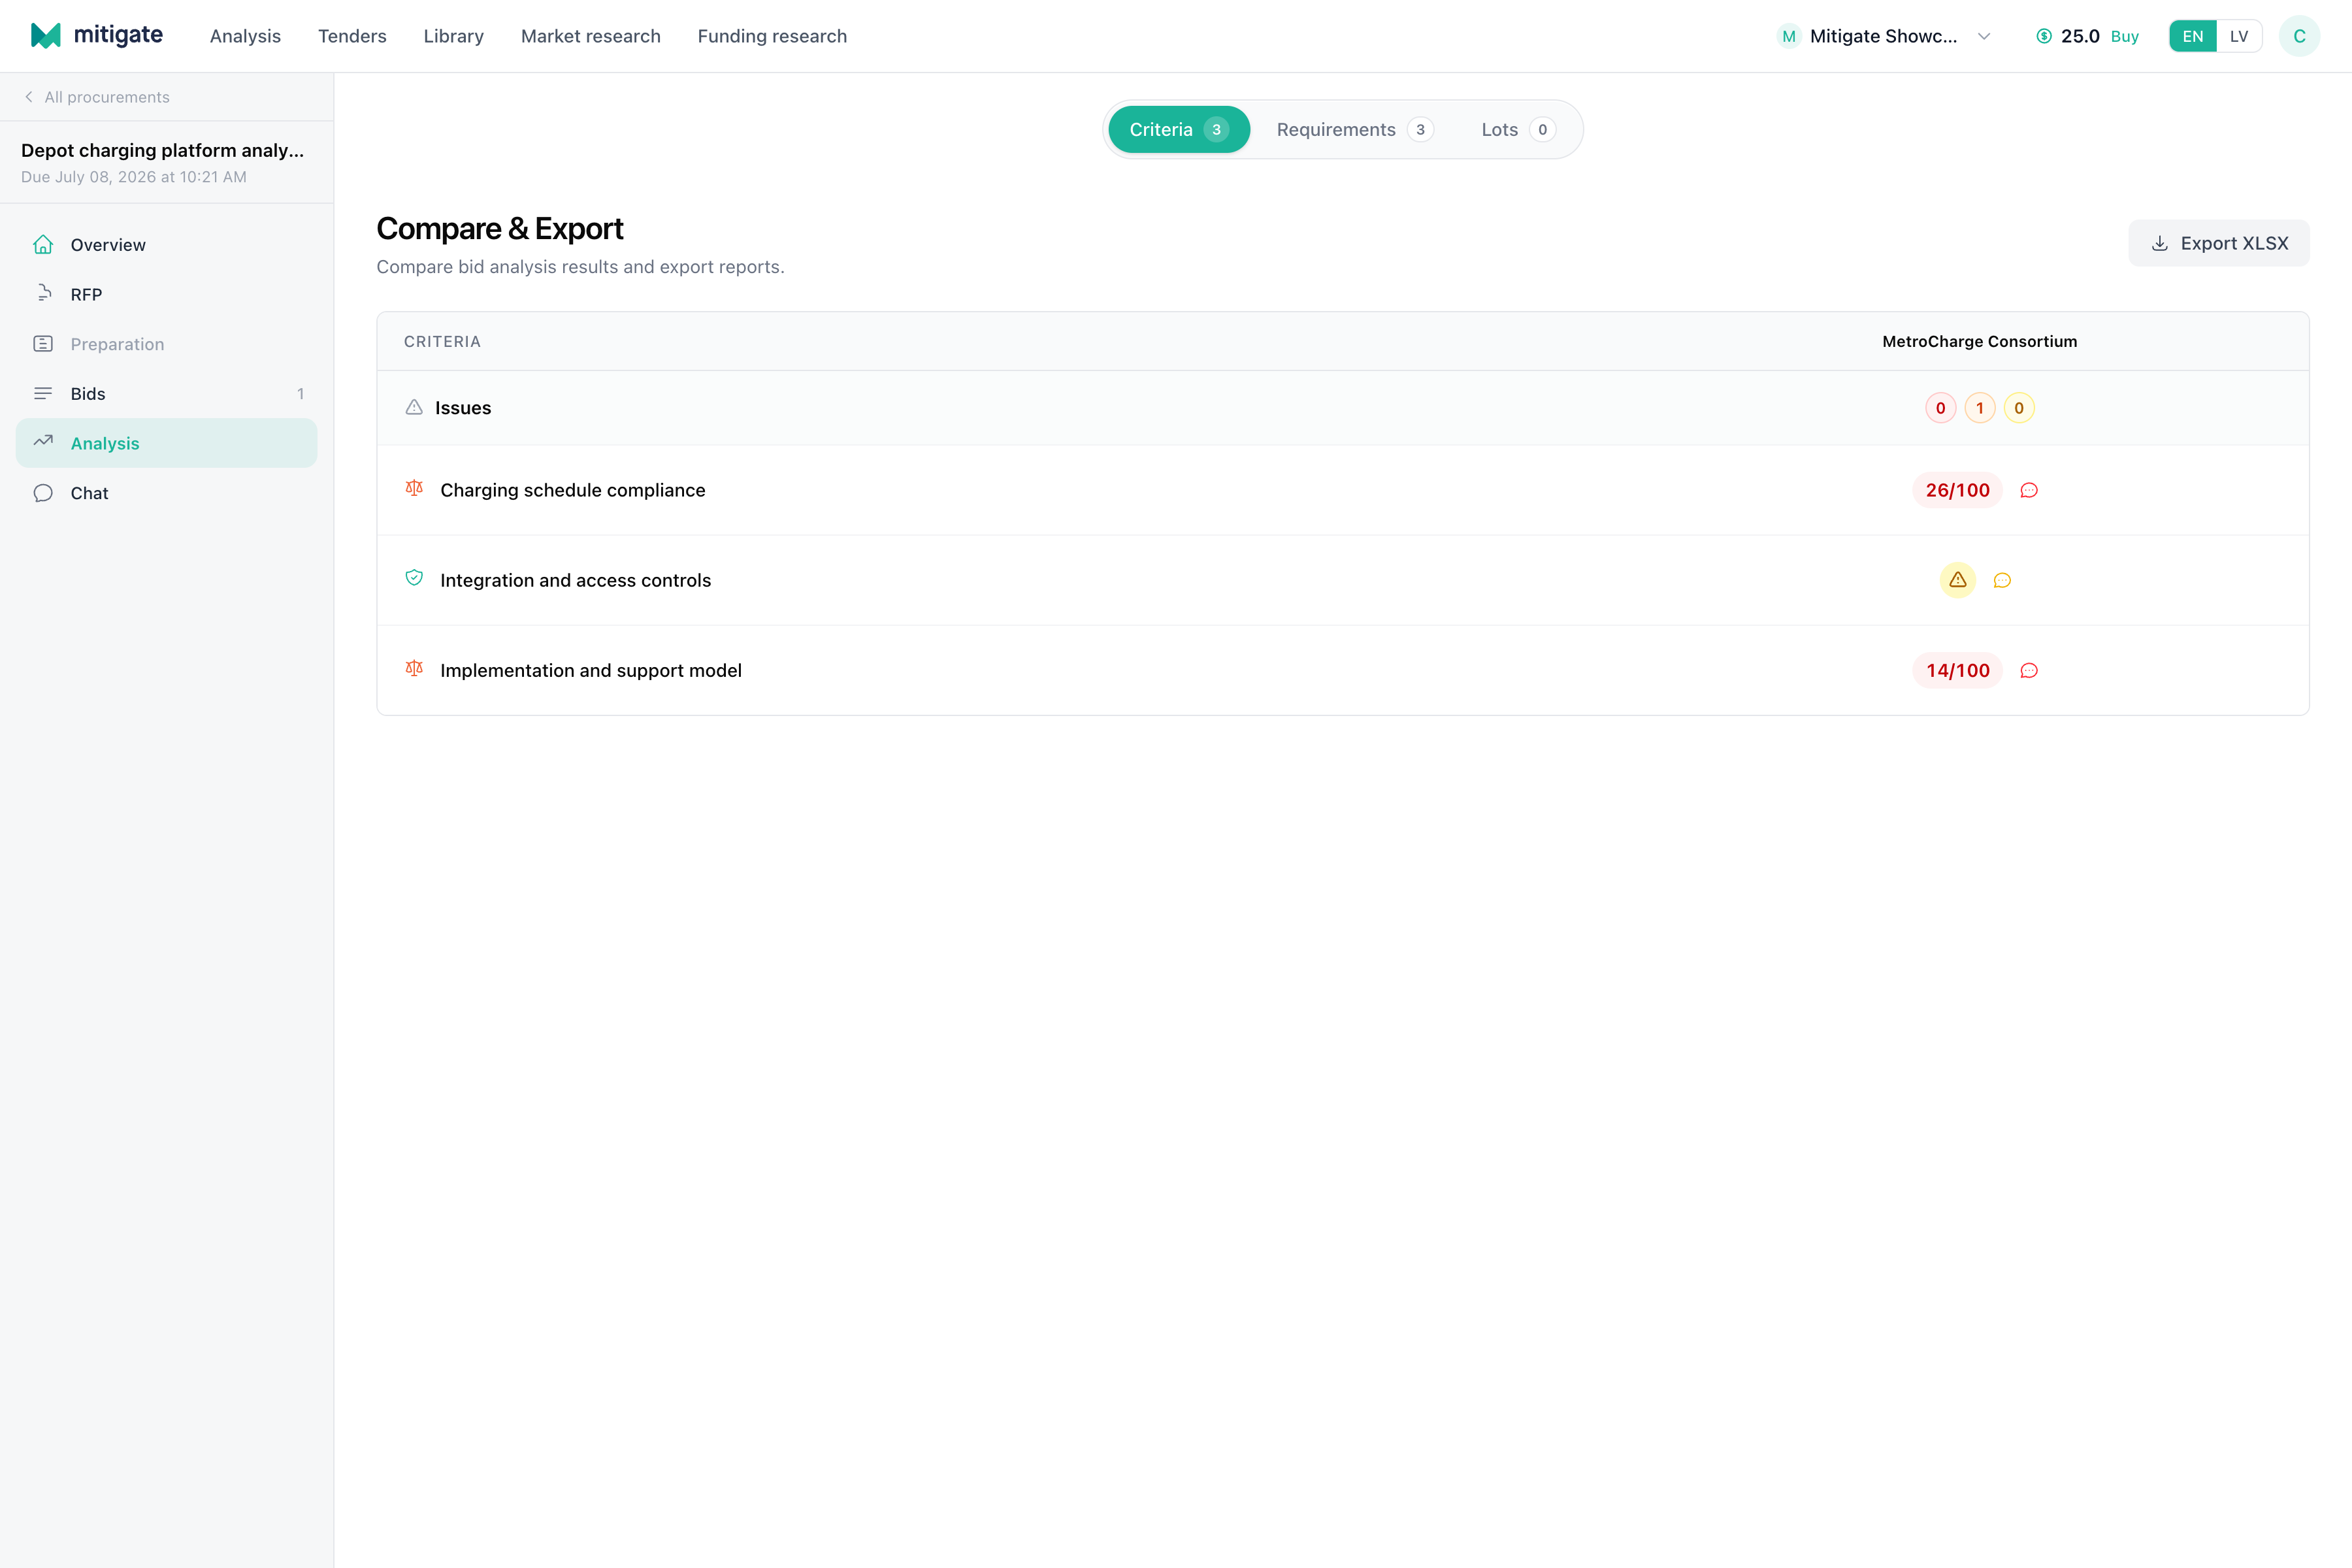Click the red issues count badge
This screenshot has height=1568, width=2352.
(1941, 408)
